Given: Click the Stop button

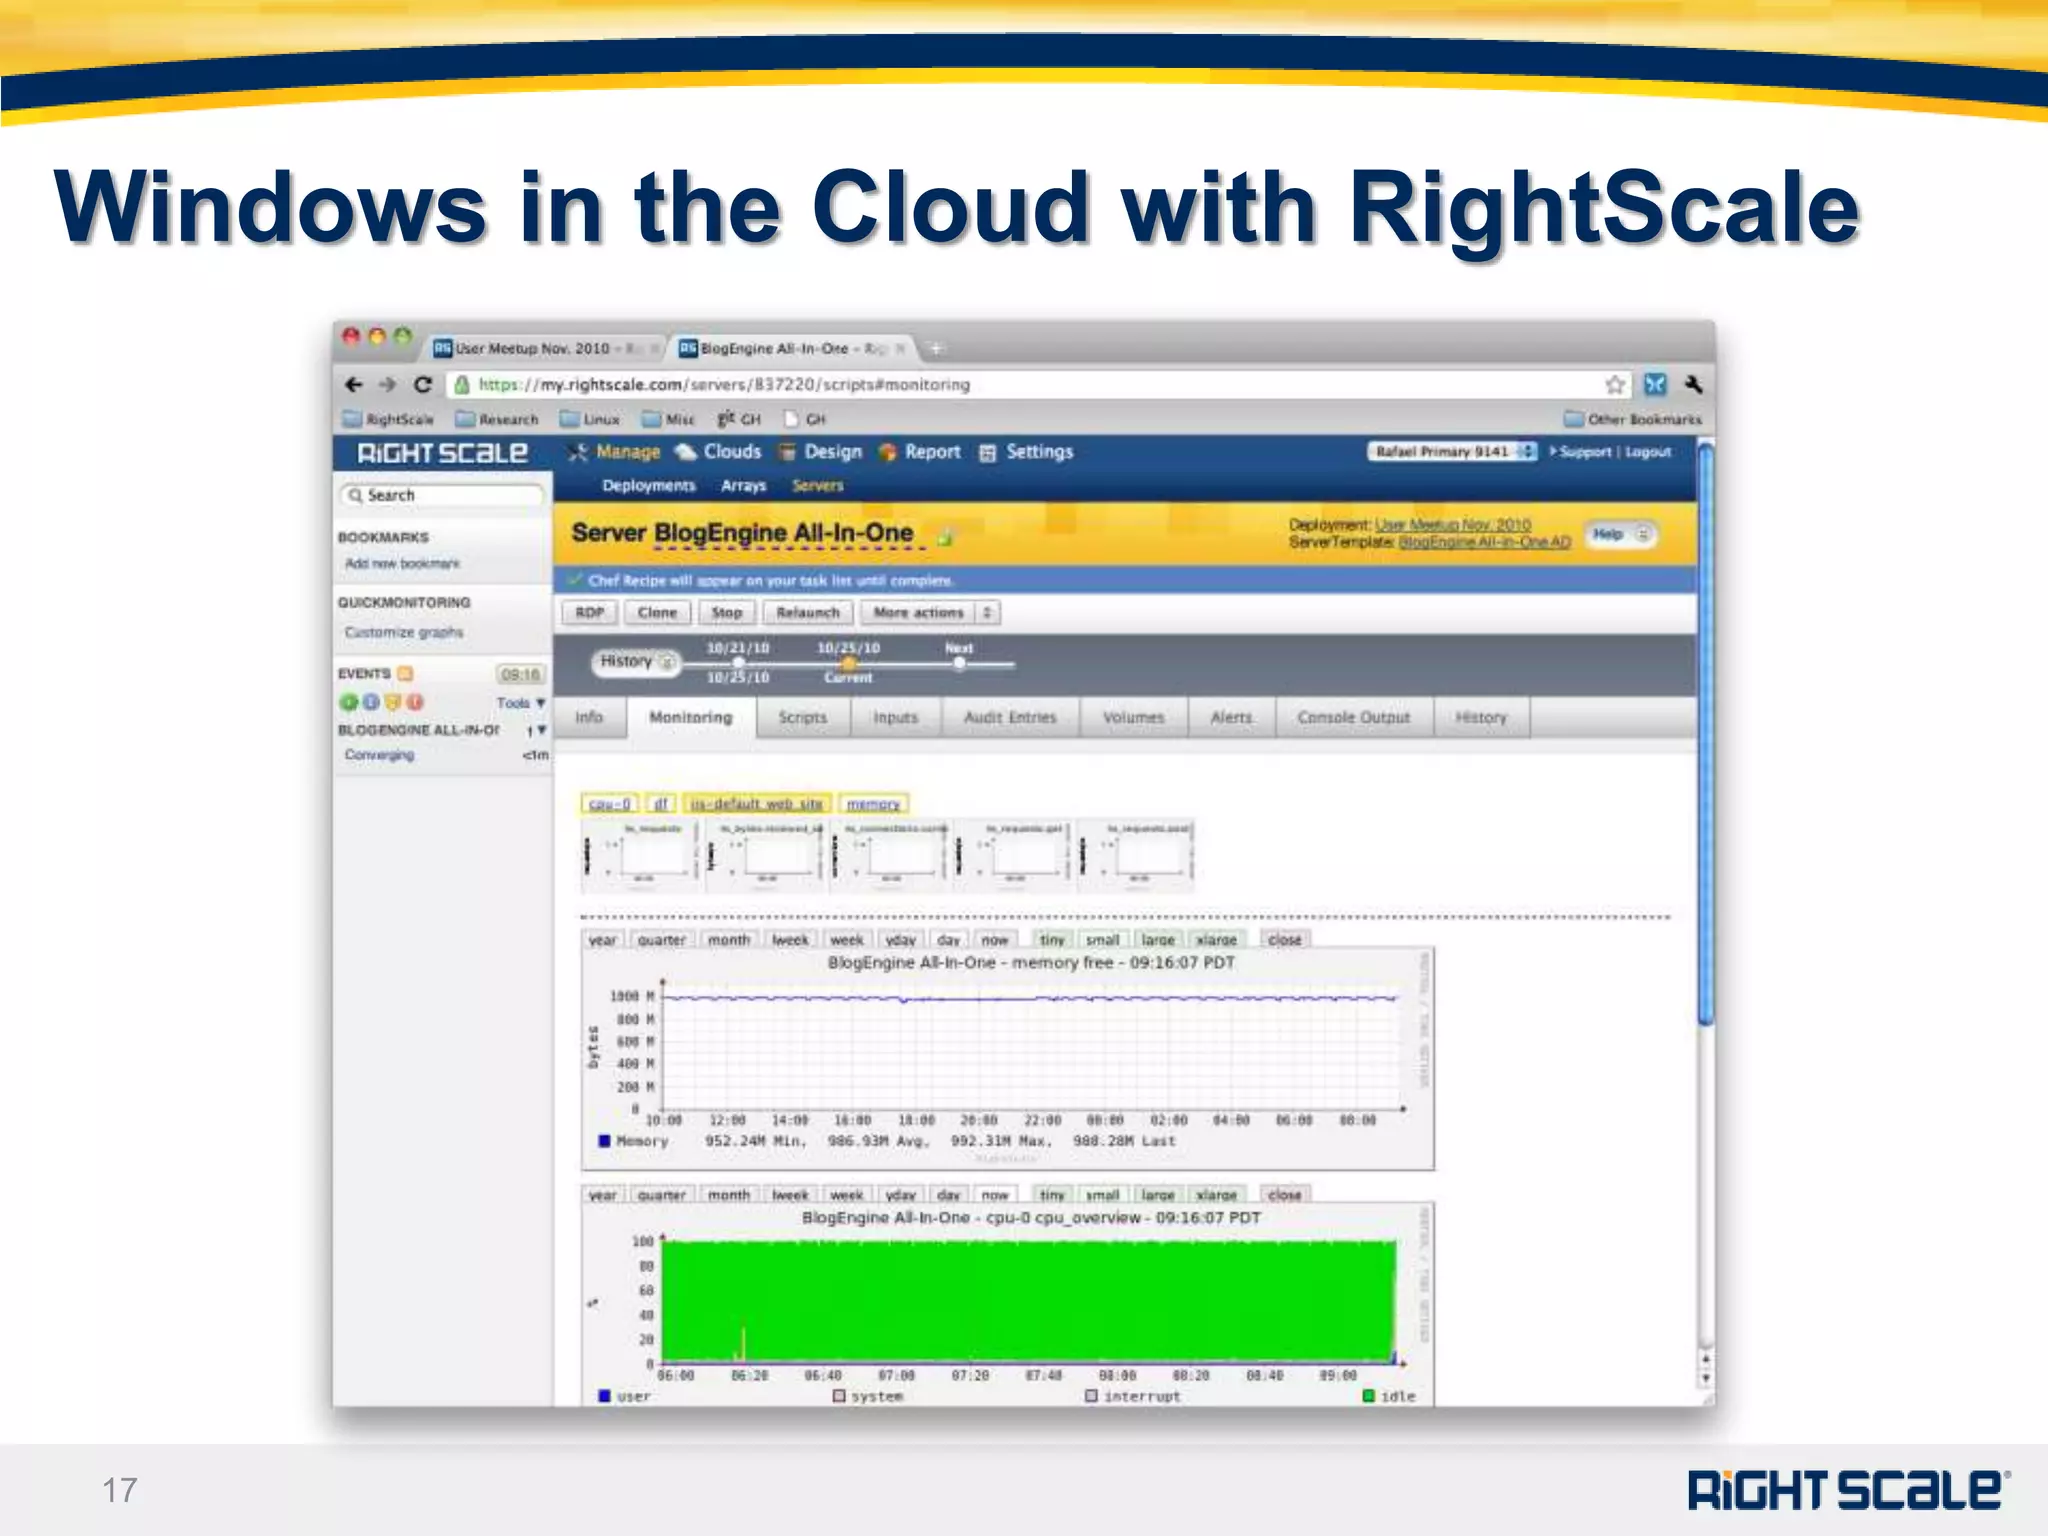Looking at the screenshot, I should pos(726,612).
